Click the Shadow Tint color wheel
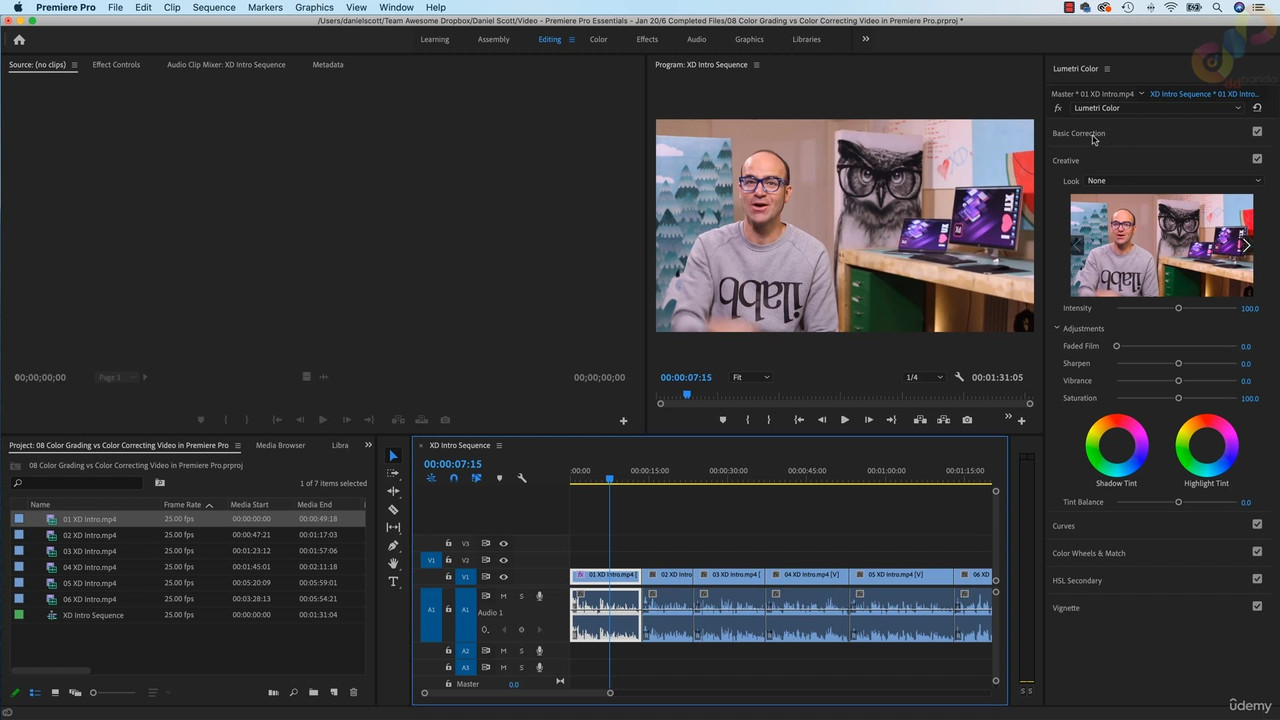 coord(1117,445)
